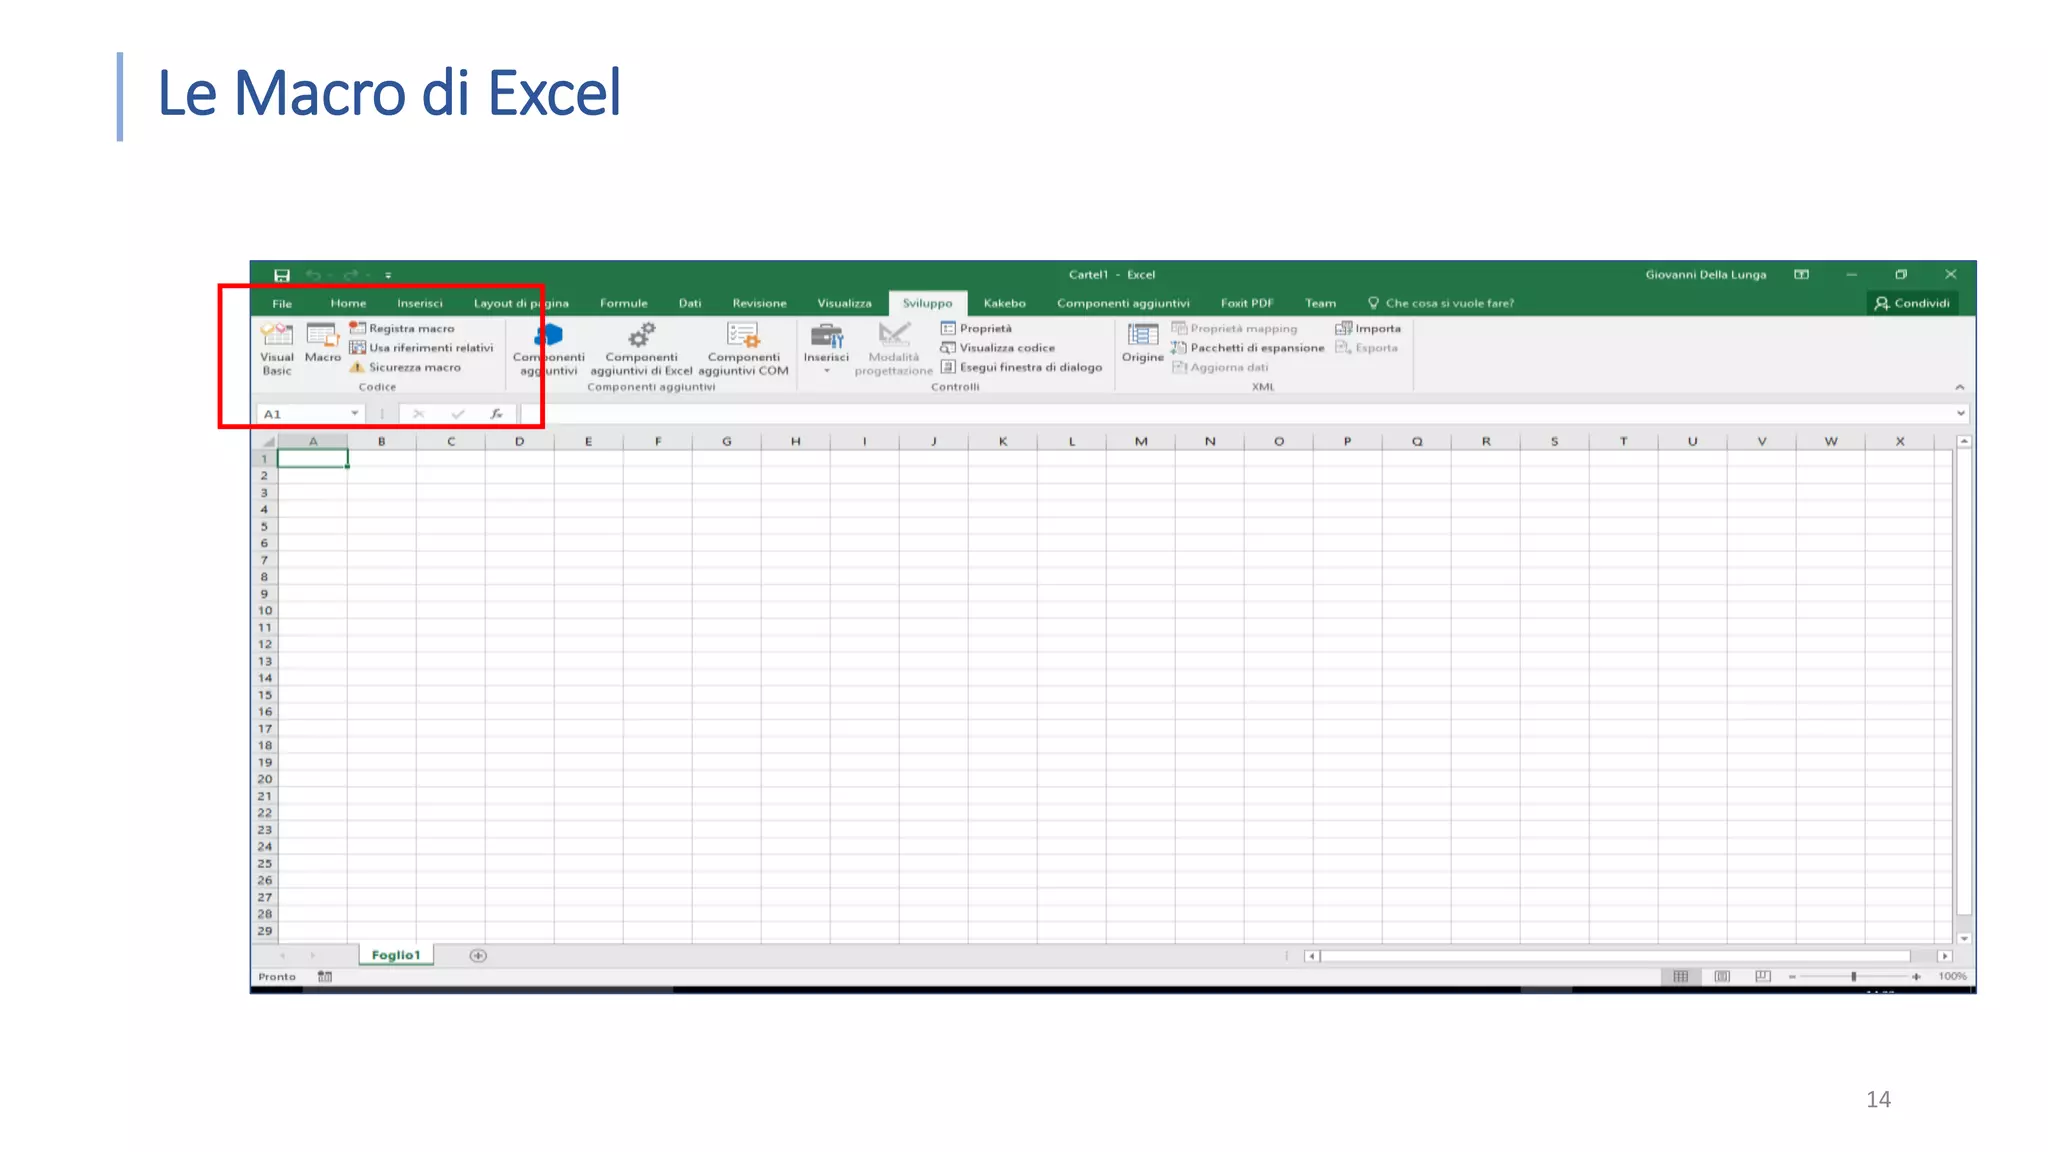The height and width of the screenshot is (1152, 2048).
Task: Open the Macro list button
Action: (x=322, y=342)
